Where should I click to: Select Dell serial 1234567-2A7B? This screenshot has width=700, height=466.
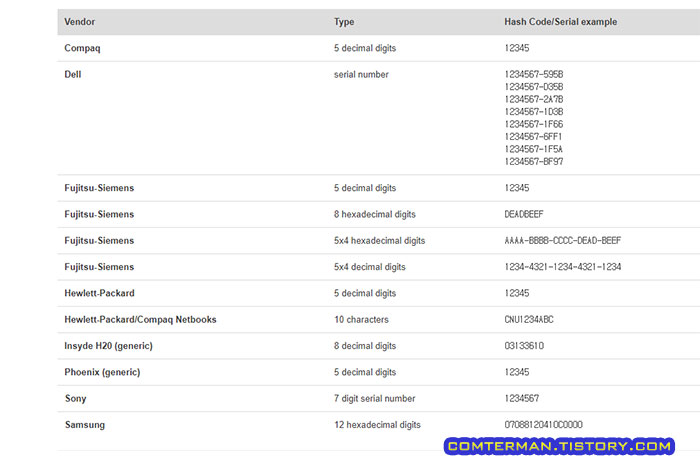[x=533, y=99]
